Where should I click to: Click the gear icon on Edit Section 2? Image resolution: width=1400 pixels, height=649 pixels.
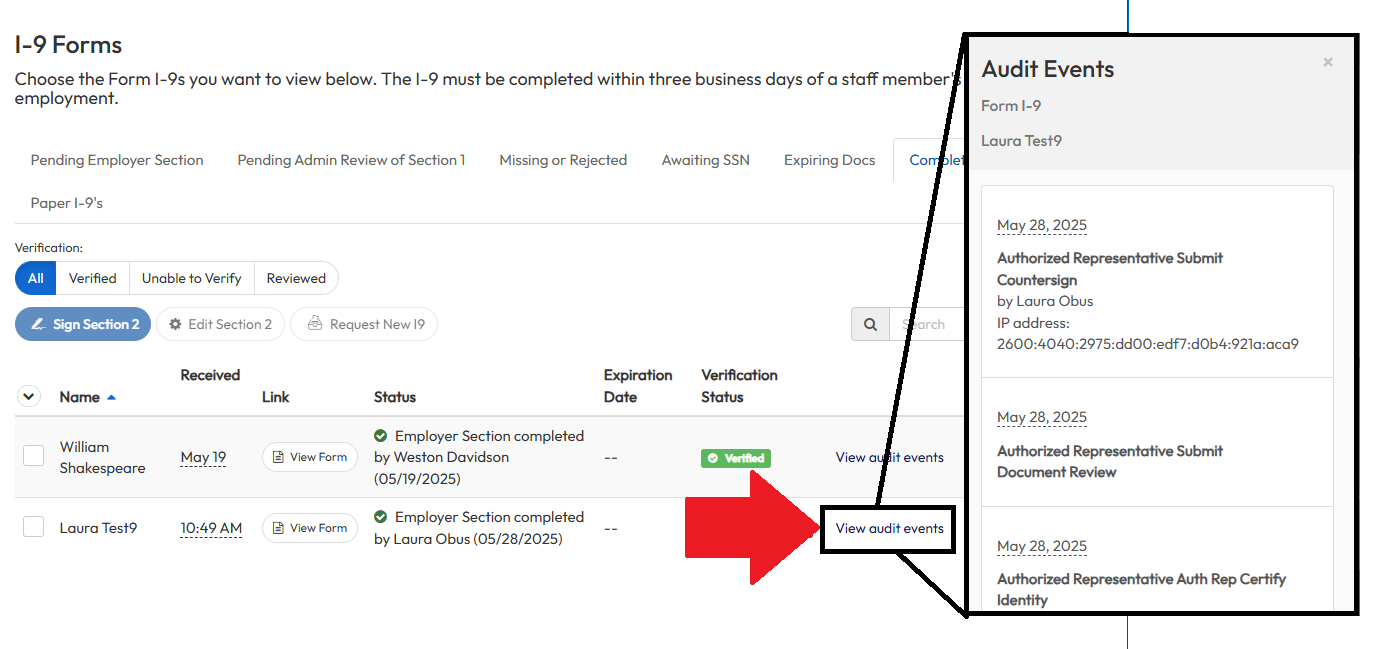pos(176,324)
